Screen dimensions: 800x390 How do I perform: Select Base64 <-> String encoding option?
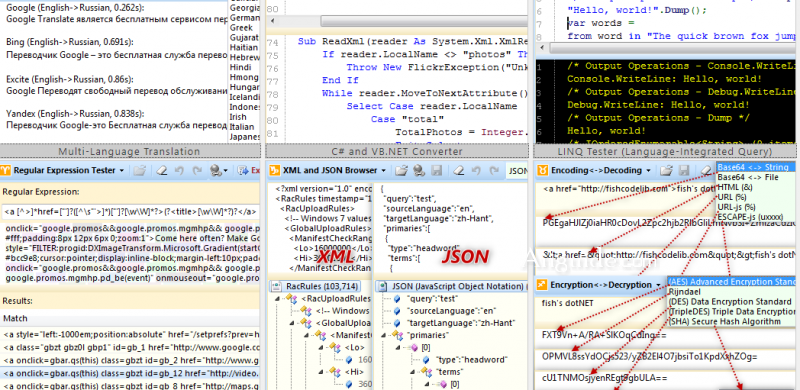click(756, 167)
